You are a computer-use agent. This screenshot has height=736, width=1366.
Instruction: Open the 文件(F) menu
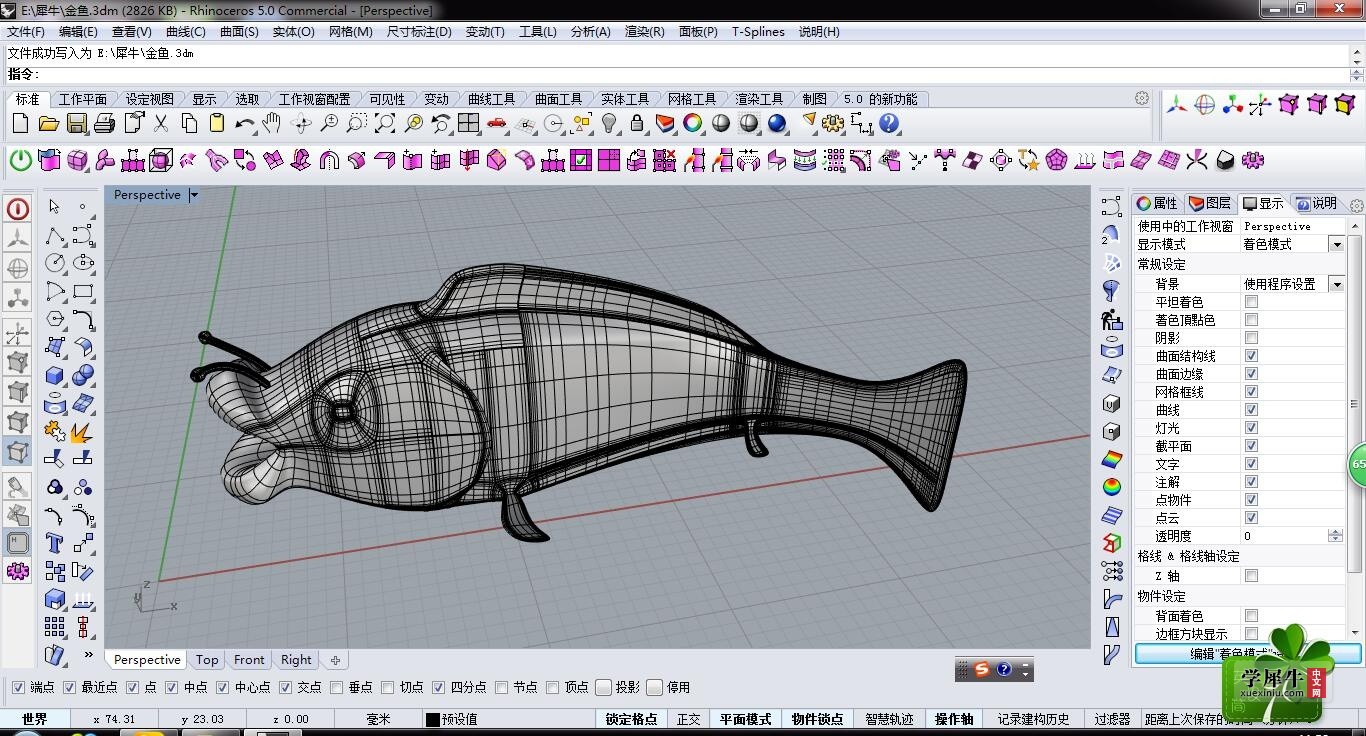(26, 32)
